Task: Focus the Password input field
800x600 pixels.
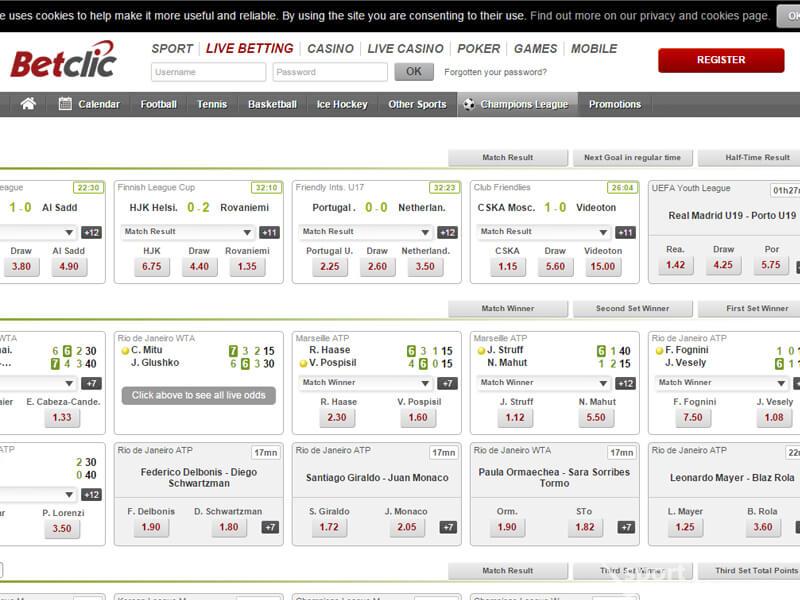Action: pos(330,72)
